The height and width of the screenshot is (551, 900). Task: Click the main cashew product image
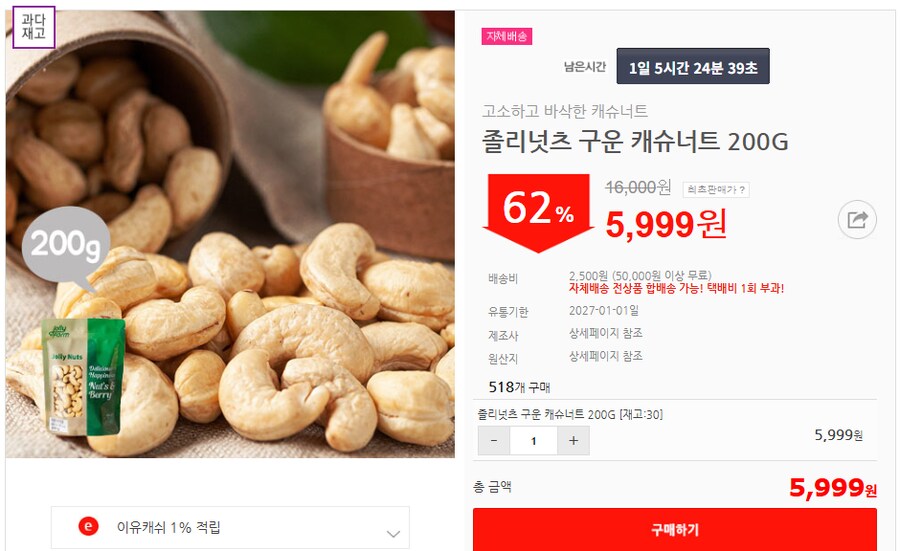point(230,234)
